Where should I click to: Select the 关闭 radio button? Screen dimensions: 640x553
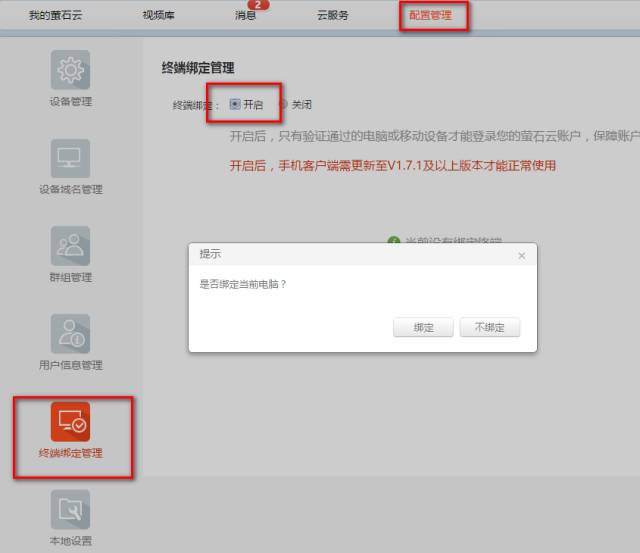(283, 104)
